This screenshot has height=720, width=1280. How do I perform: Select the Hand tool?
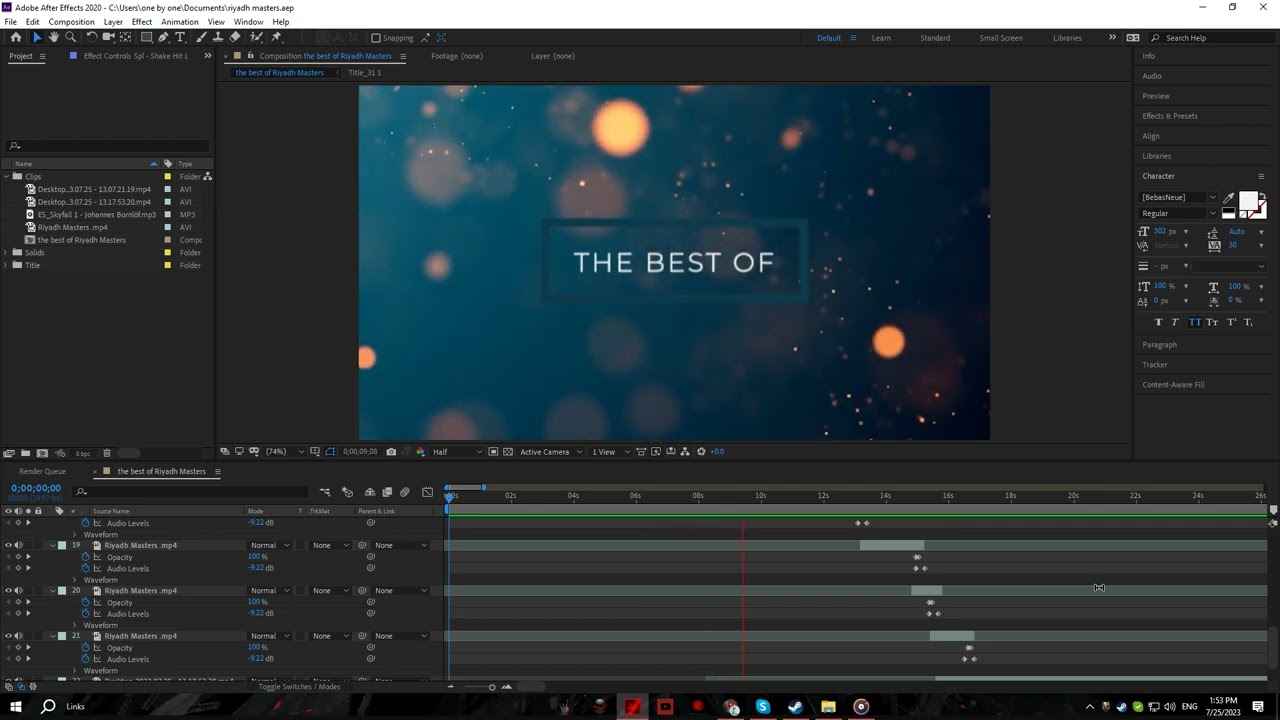[54, 37]
